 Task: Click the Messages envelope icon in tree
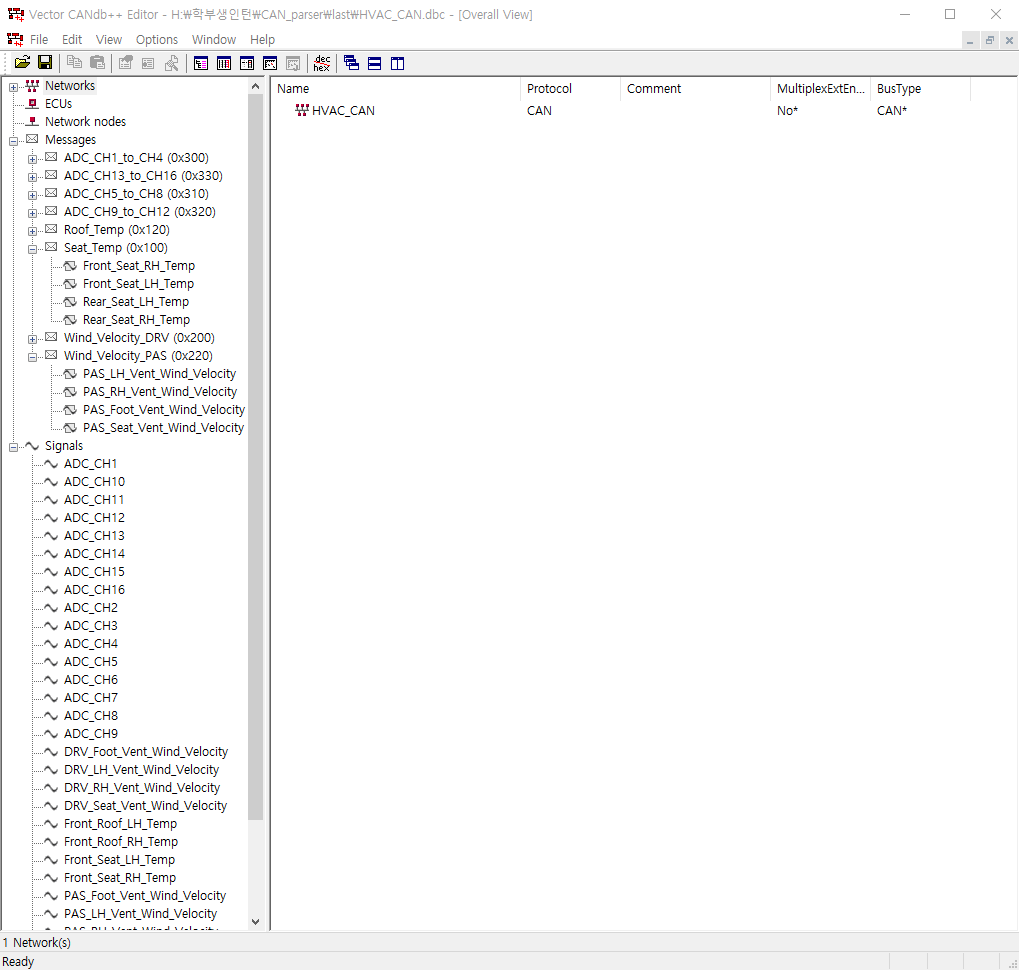(x=32, y=139)
